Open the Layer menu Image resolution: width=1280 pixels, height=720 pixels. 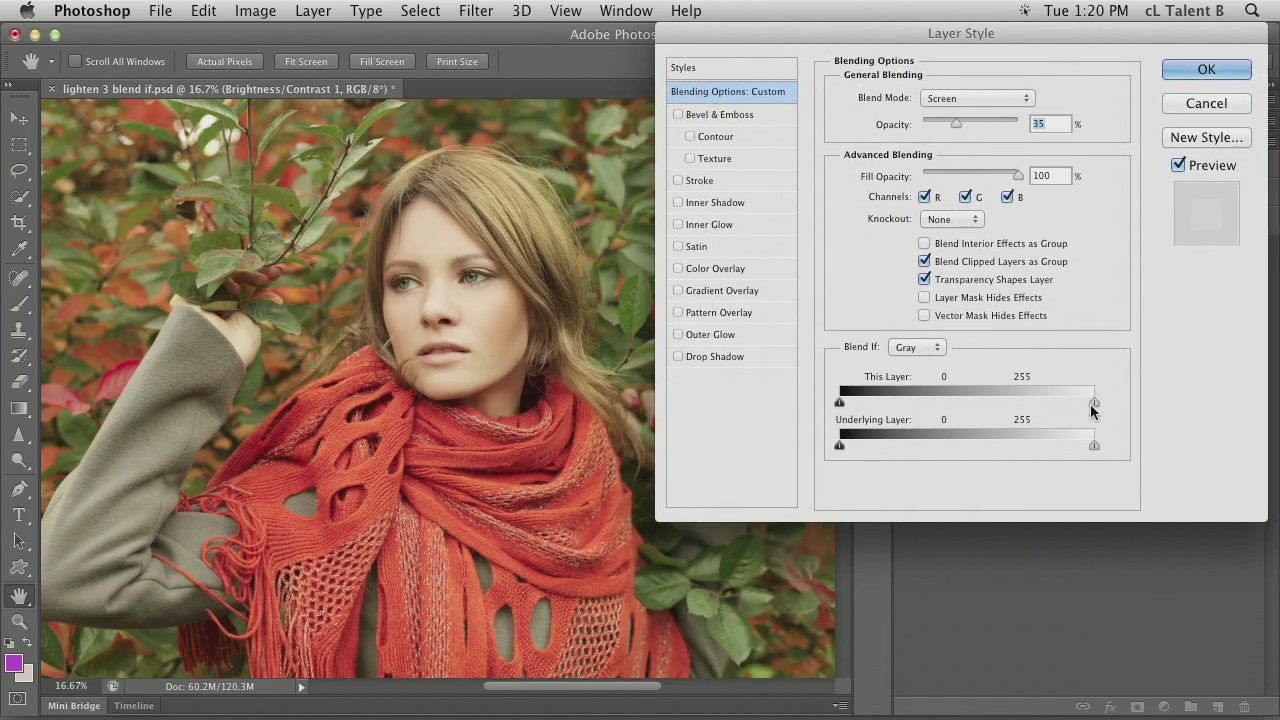313,11
